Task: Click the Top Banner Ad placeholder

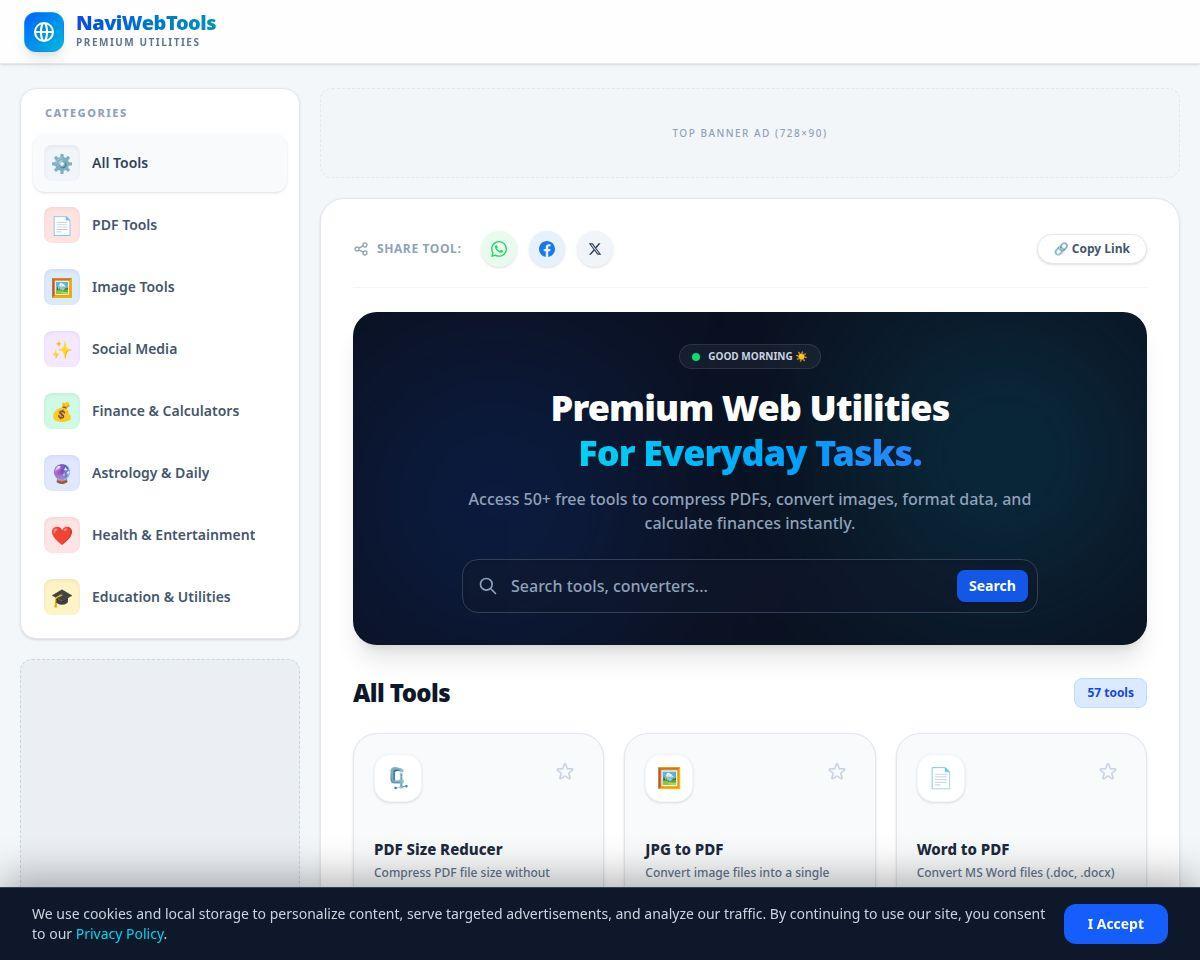Action: [750, 133]
